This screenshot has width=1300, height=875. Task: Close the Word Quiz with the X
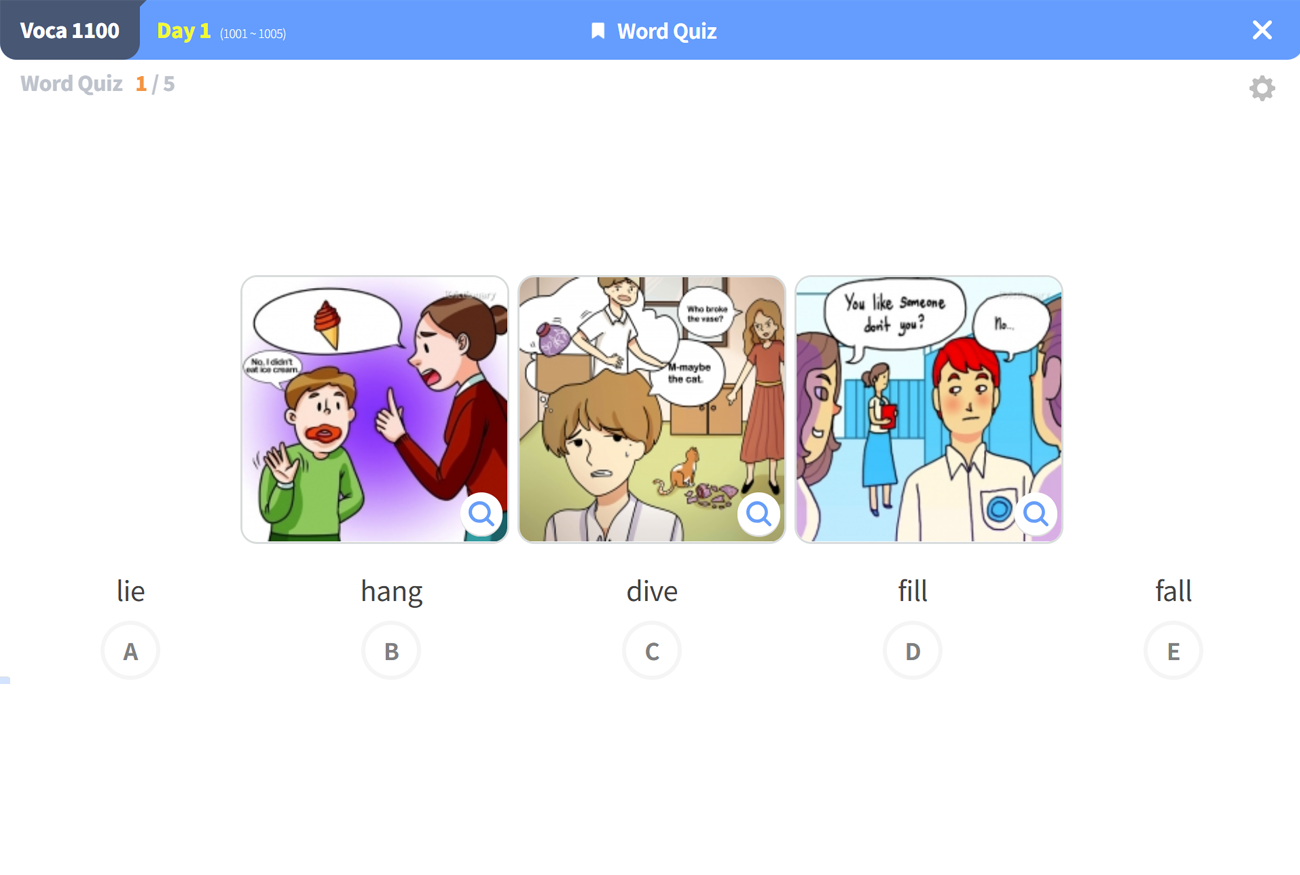pos(1262,30)
